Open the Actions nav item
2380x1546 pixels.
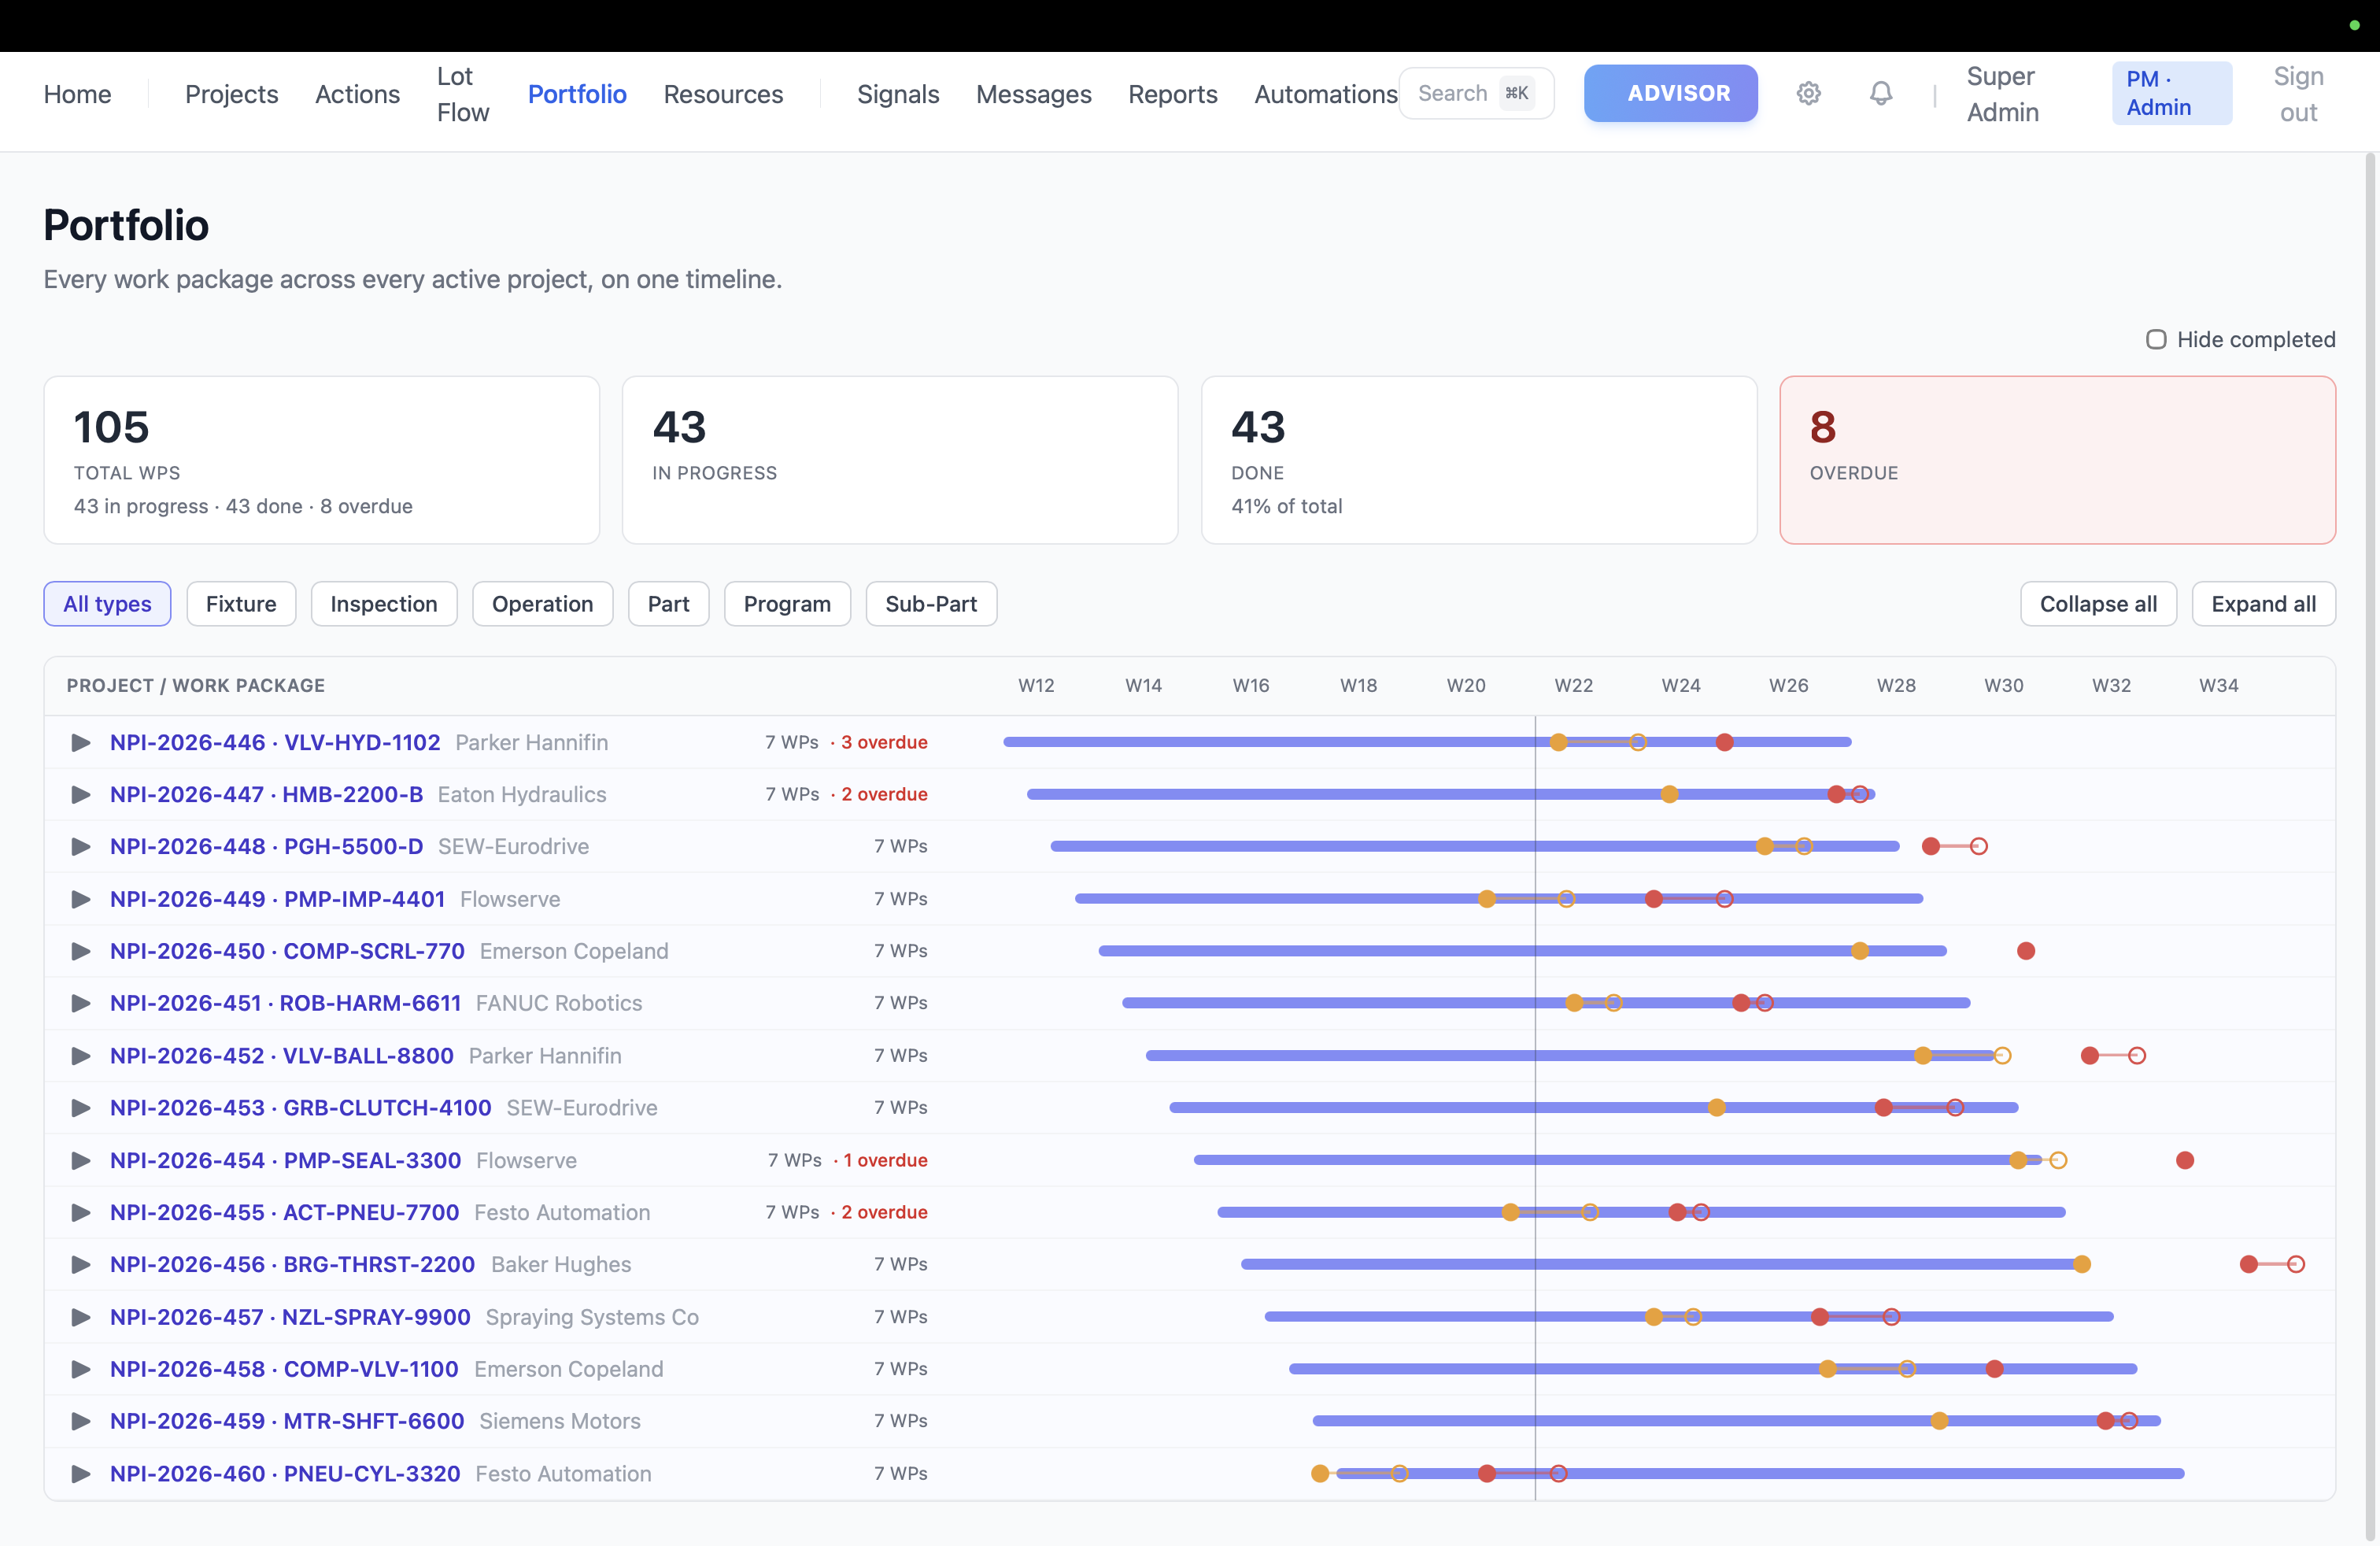[357, 94]
